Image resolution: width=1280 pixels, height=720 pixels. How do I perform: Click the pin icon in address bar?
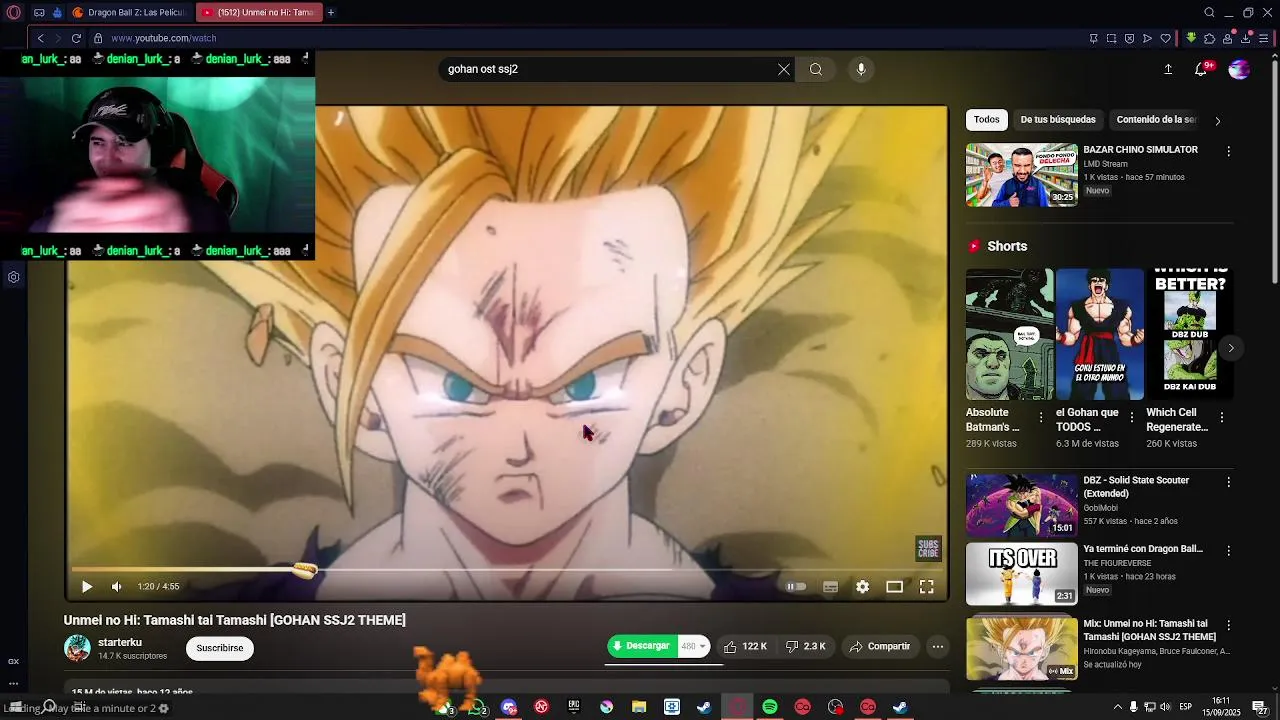(x=1093, y=38)
